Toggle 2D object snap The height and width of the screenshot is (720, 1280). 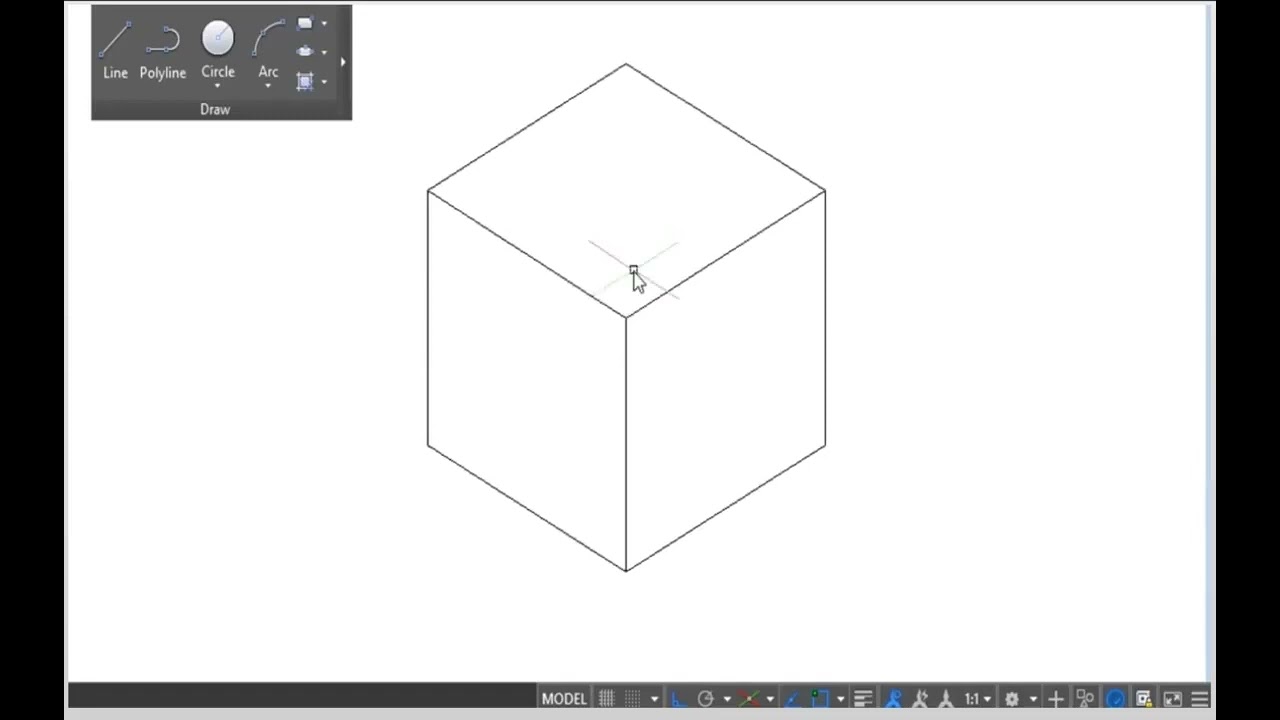(819, 699)
